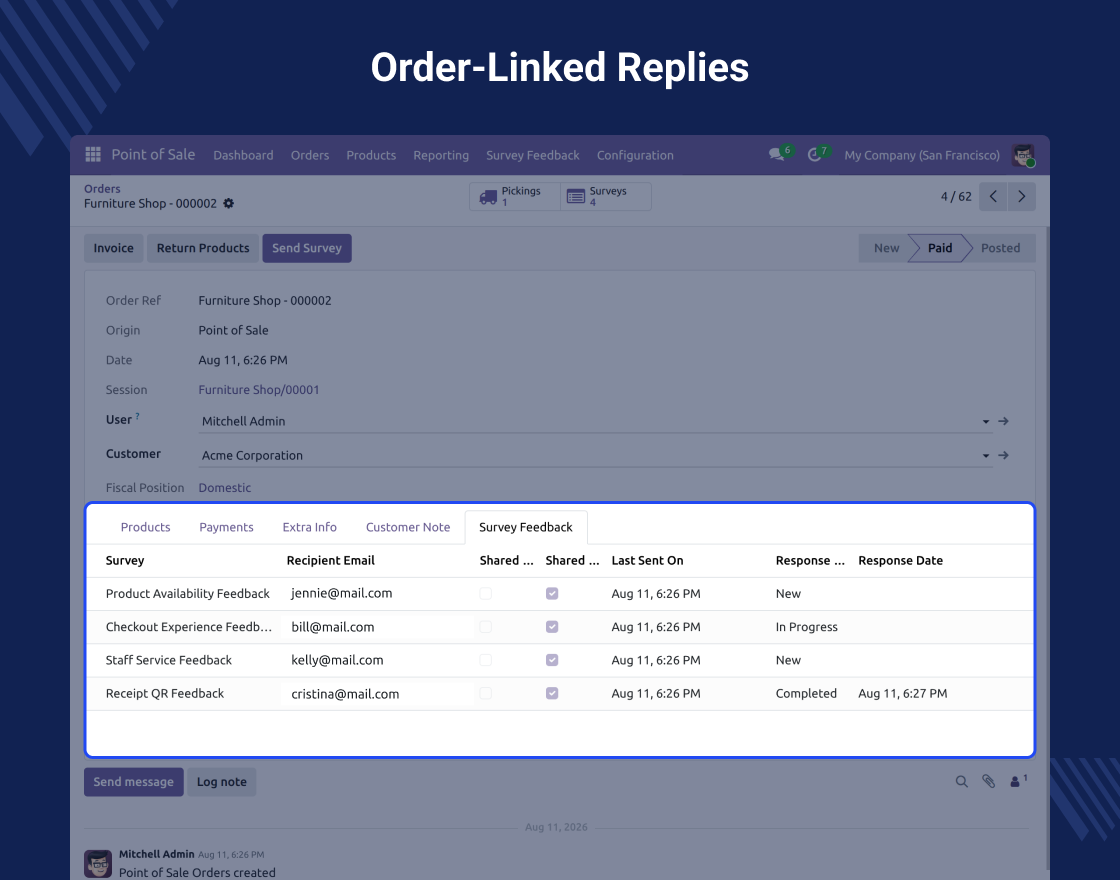Search chatter messages with the magnifier icon

tap(962, 781)
